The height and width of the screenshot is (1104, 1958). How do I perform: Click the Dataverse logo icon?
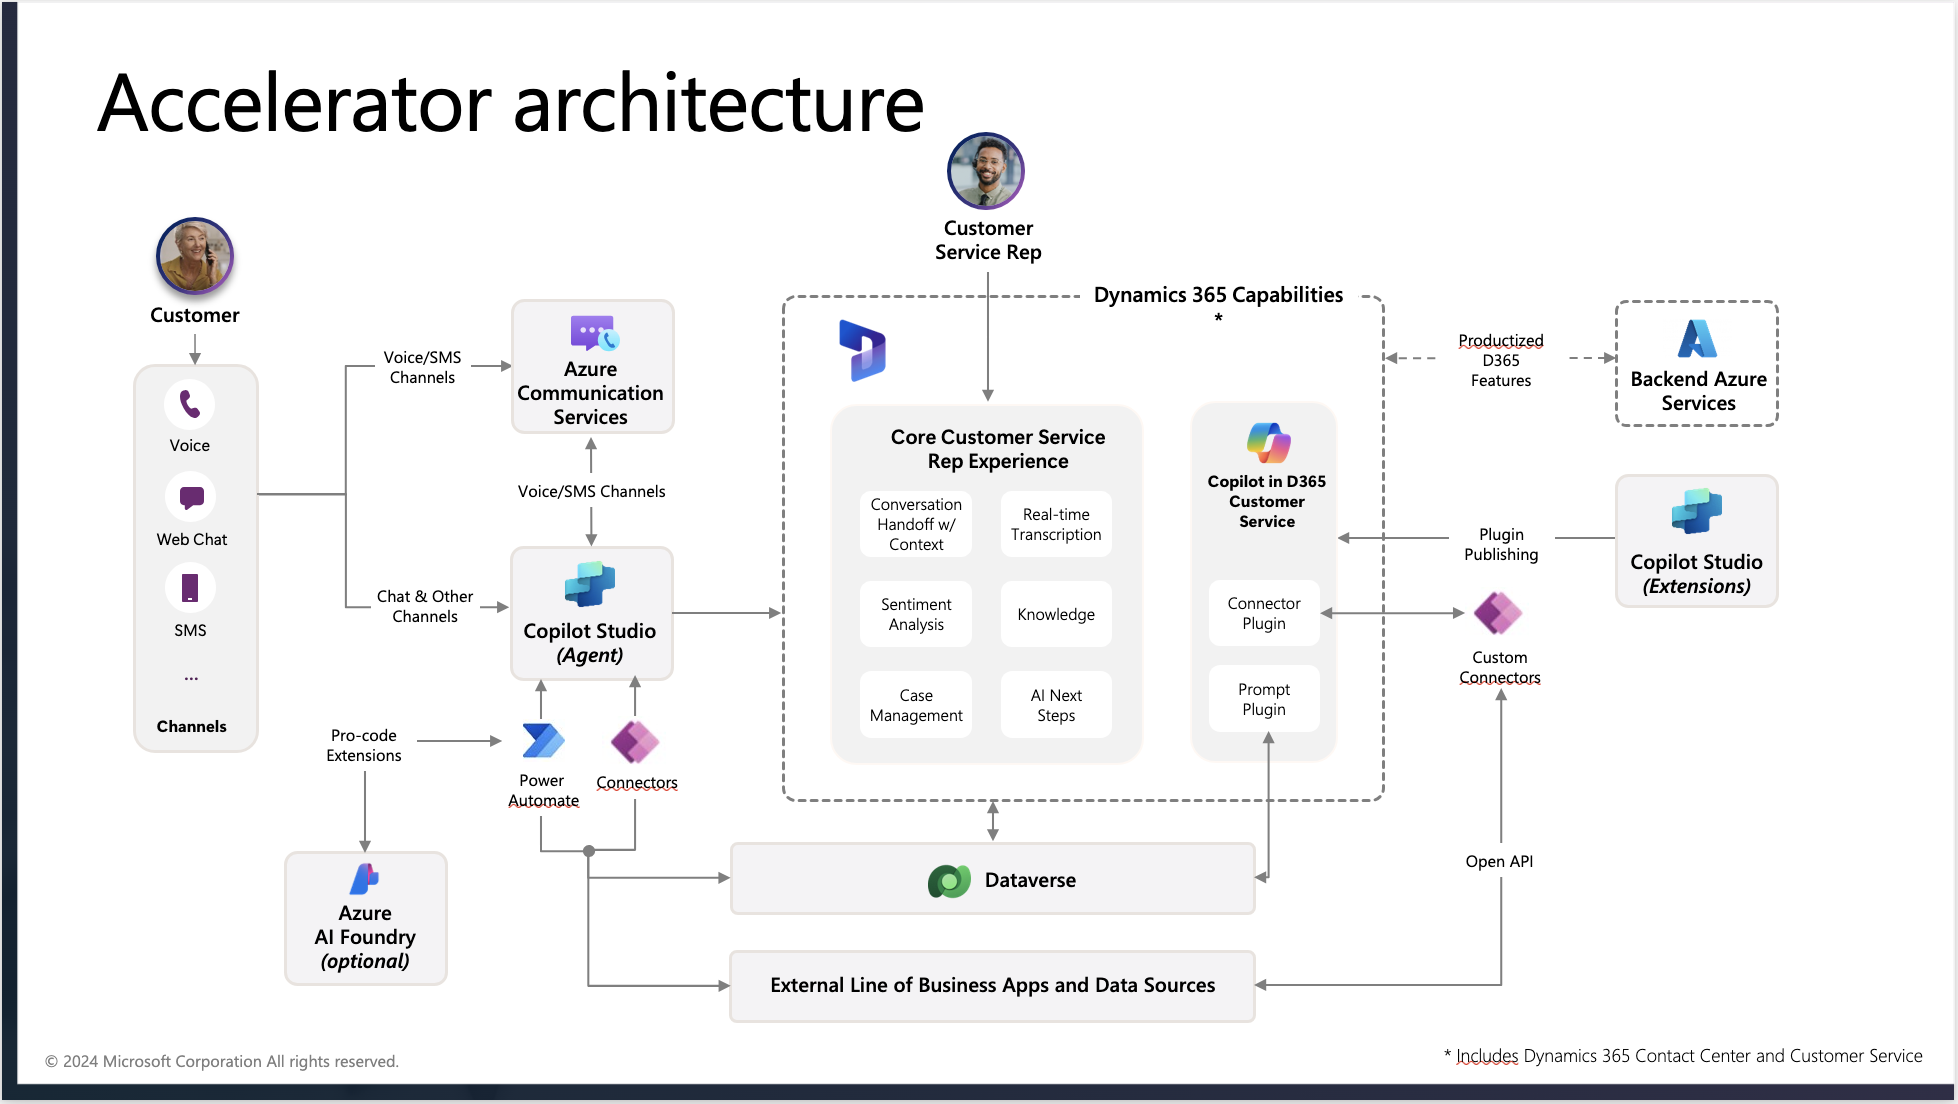[x=949, y=881]
